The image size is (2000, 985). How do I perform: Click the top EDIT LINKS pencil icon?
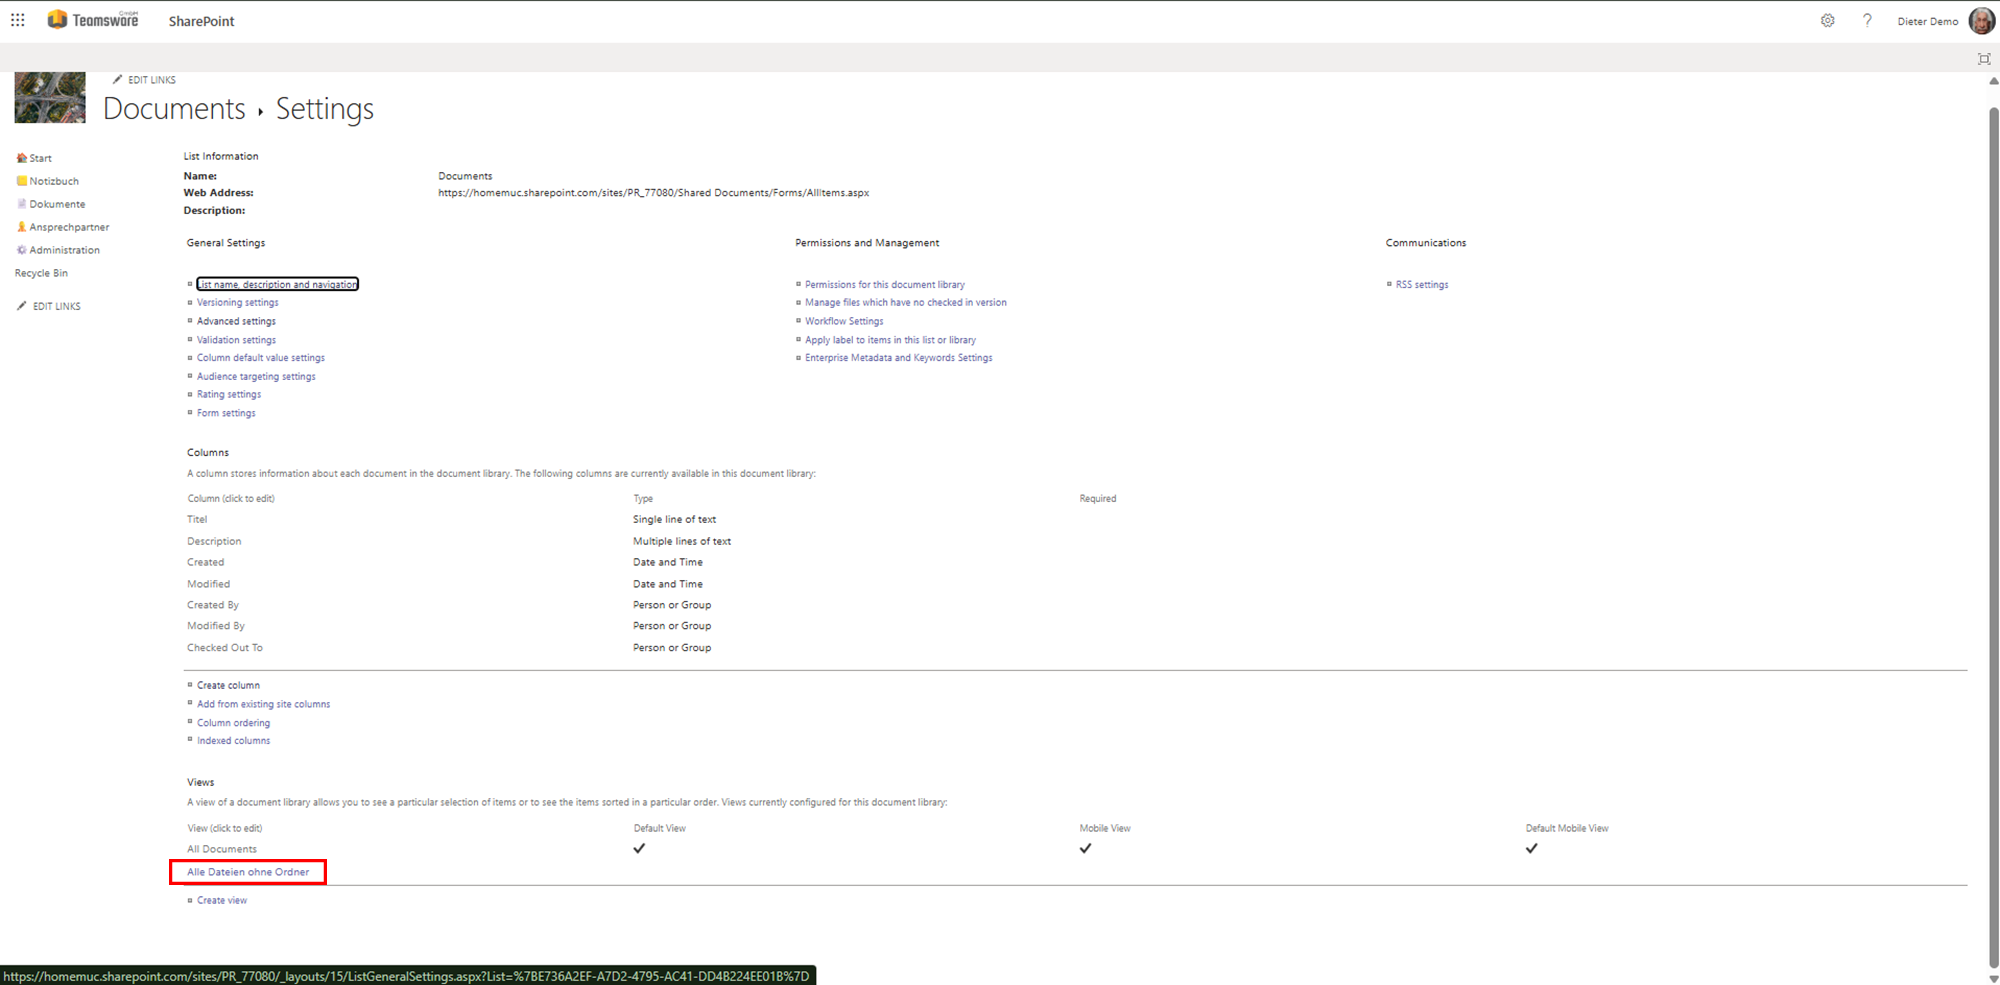click(118, 80)
